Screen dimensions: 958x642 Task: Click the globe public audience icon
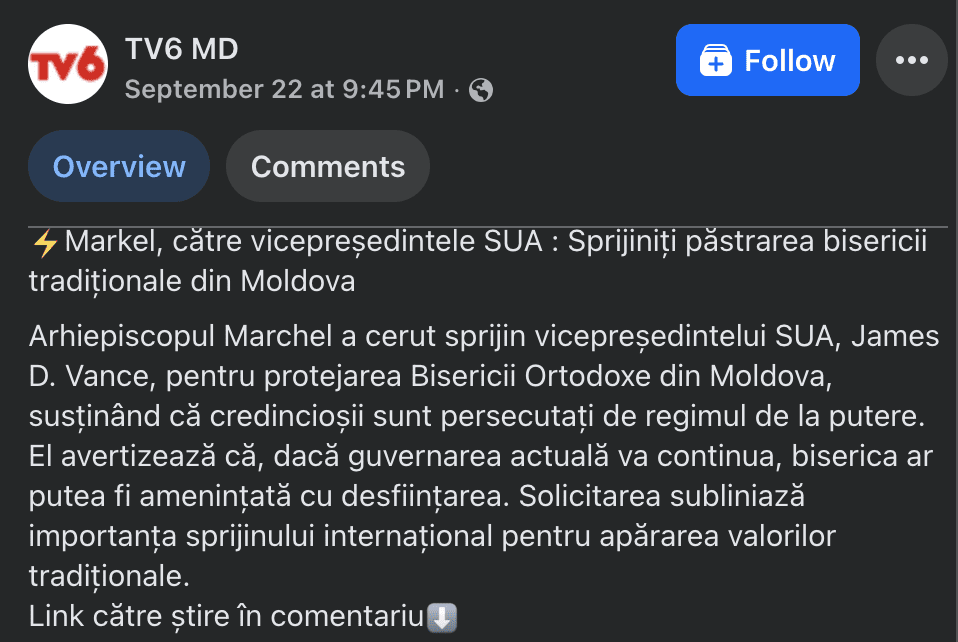tap(481, 90)
